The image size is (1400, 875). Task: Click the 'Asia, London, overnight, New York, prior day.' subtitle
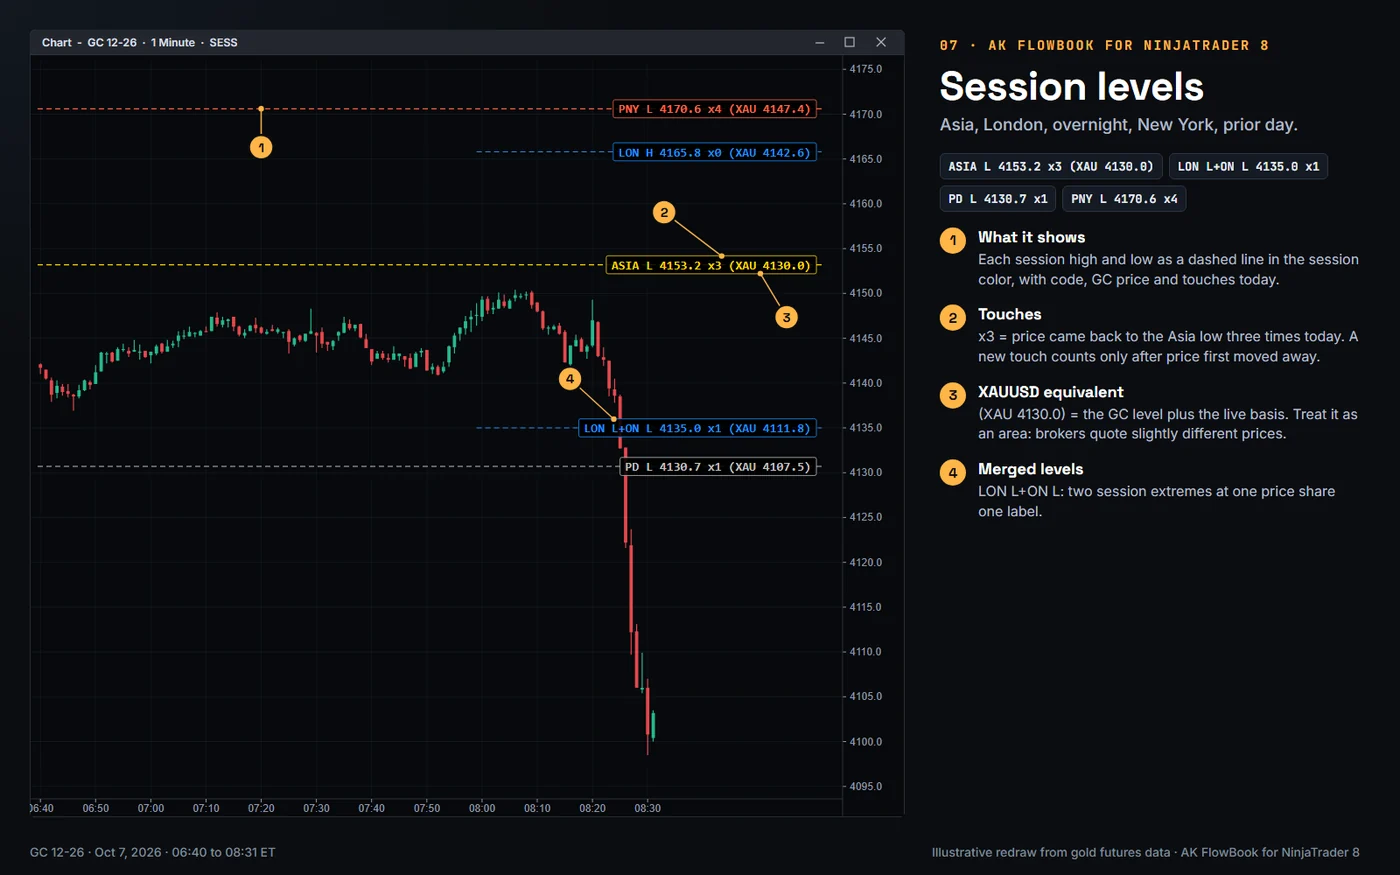point(1118,125)
